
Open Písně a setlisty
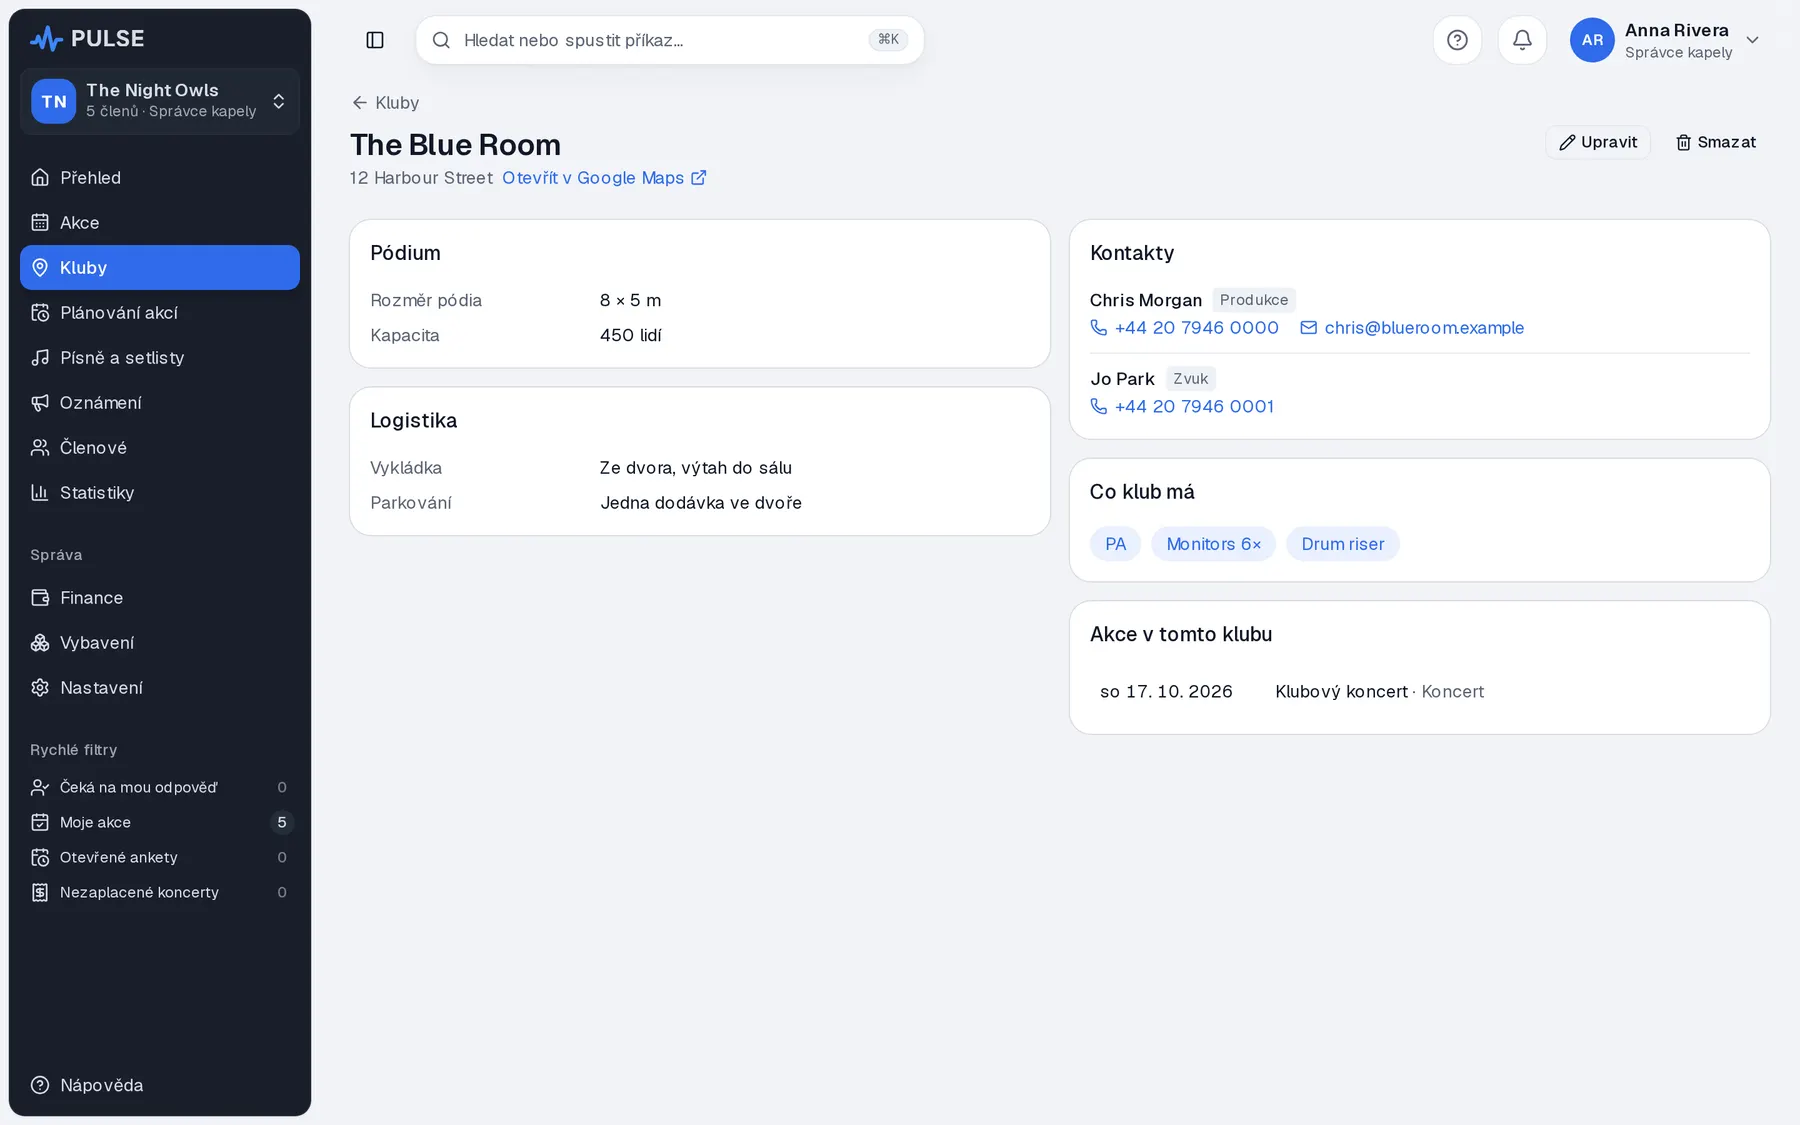click(x=160, y=358)
